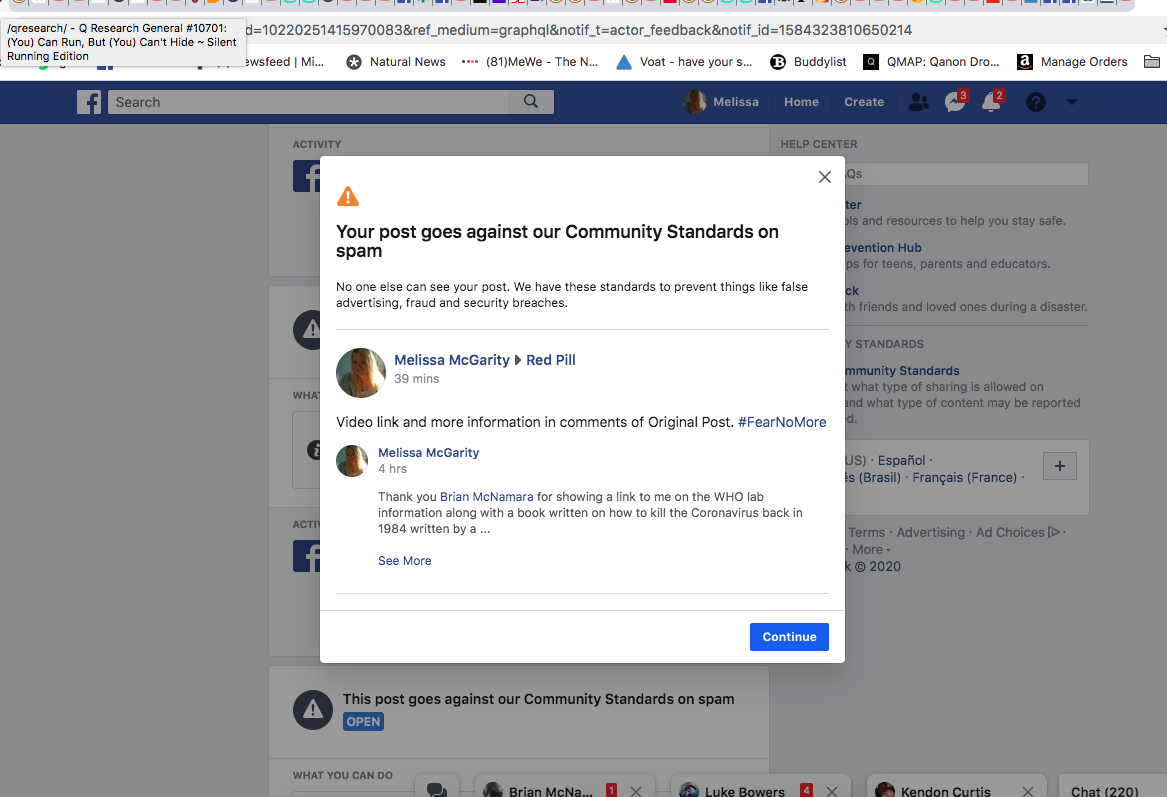Screen dimensions: 1167x797
Task: Click the large Melissa McGarity profile picture
Action: (361, 373)
